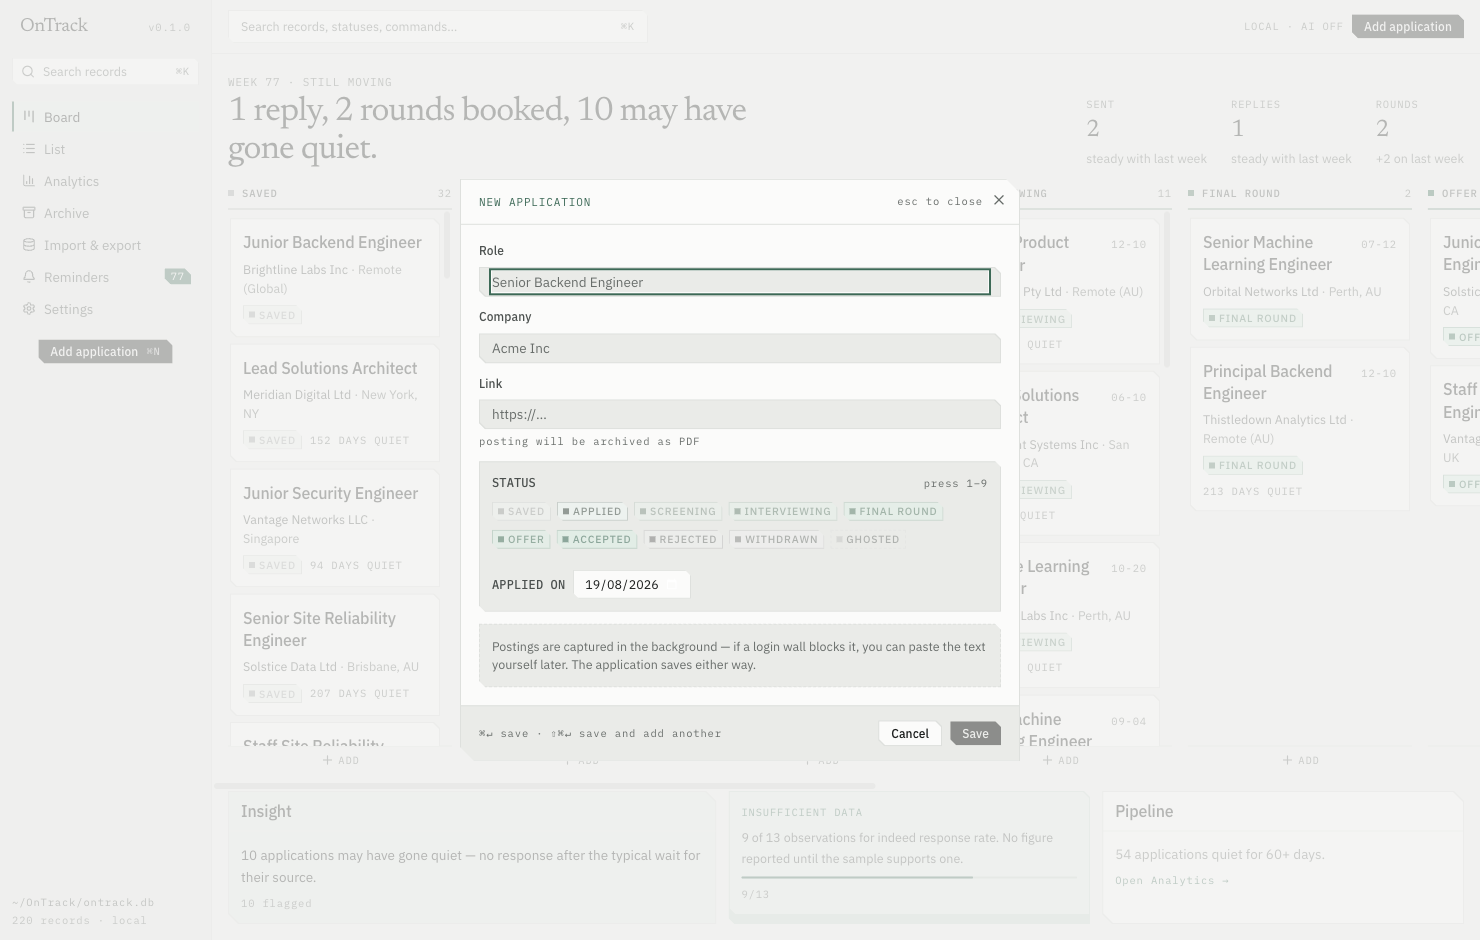Select the WITHDRAWN status chip
The height and width of the screenshot is (940, 1480).
[776, 539]
